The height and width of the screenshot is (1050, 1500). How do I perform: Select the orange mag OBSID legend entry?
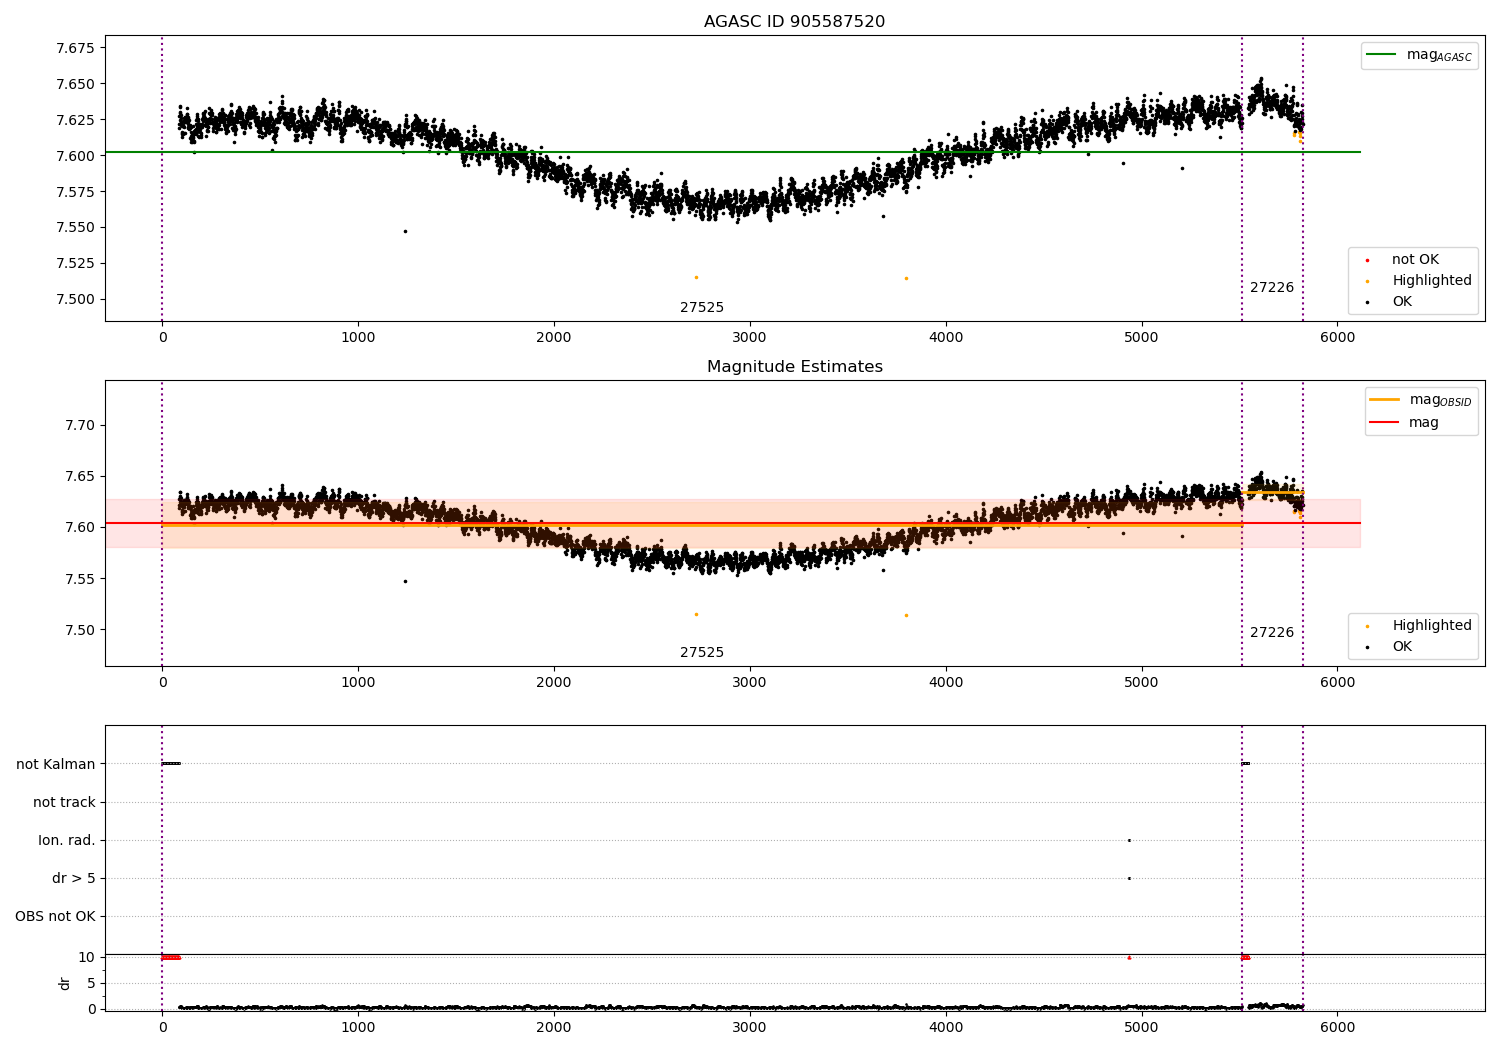(1420, 400)
